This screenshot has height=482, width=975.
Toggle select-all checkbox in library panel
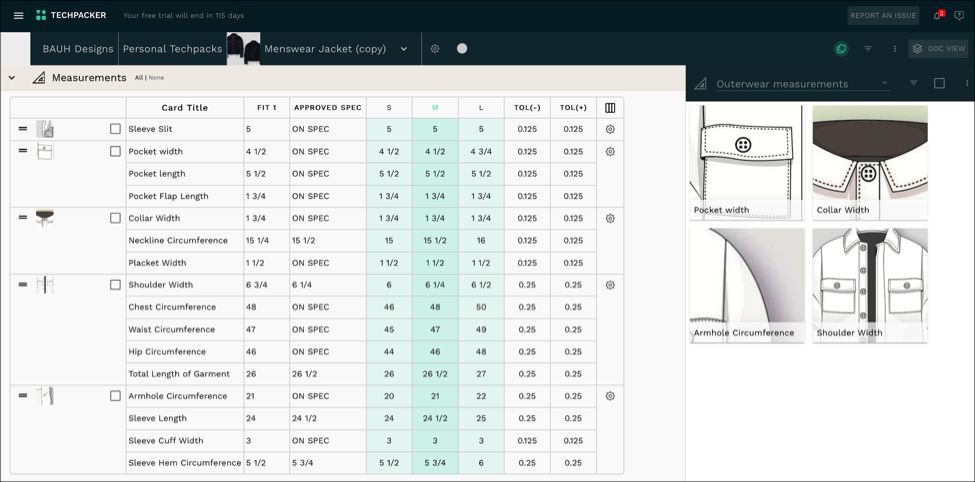tap(940, 83)
